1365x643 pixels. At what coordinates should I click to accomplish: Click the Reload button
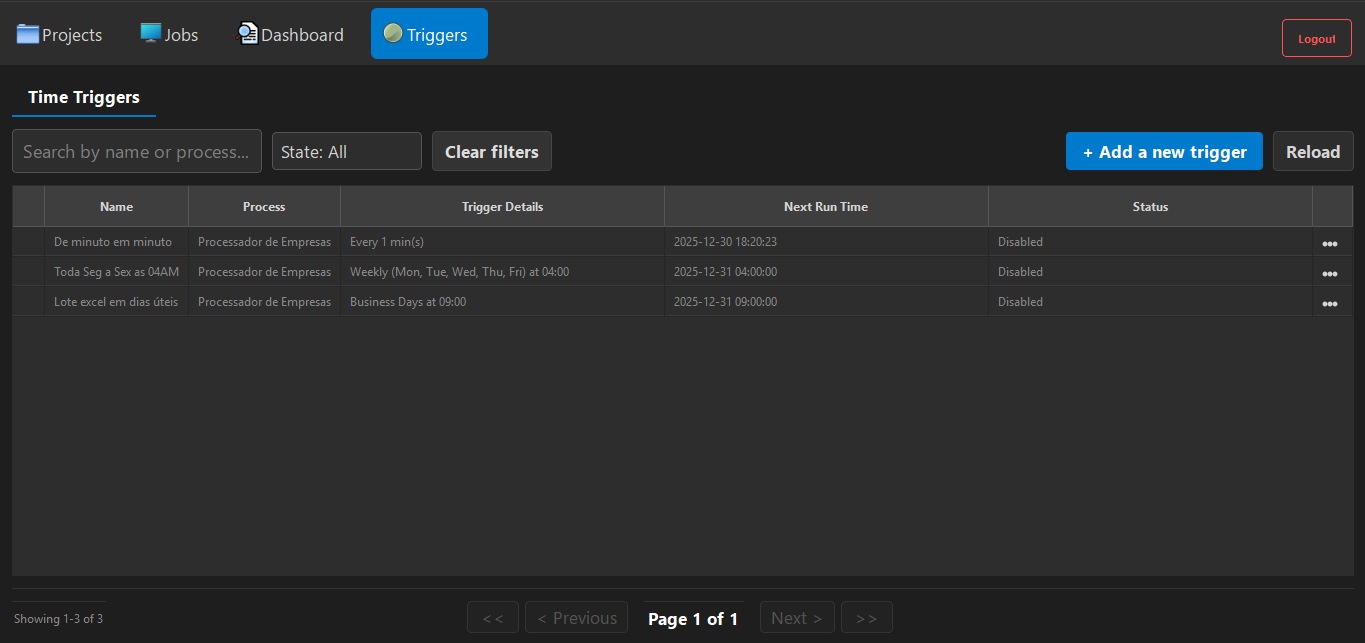1313,151
